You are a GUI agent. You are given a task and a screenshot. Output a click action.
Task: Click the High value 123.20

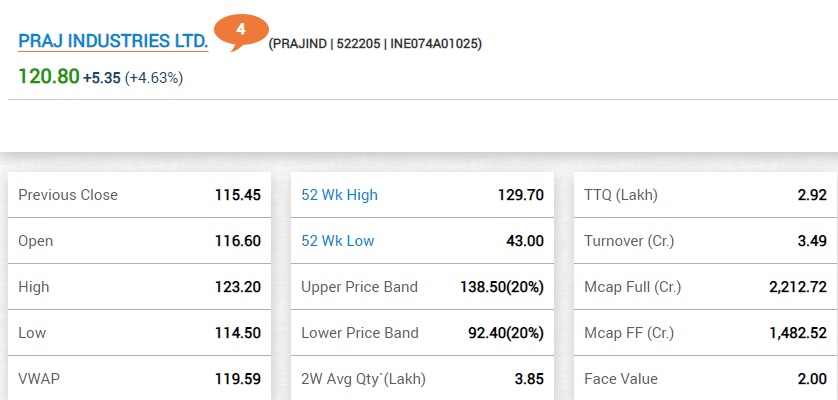pyautogui.click(x=237, y=287)
